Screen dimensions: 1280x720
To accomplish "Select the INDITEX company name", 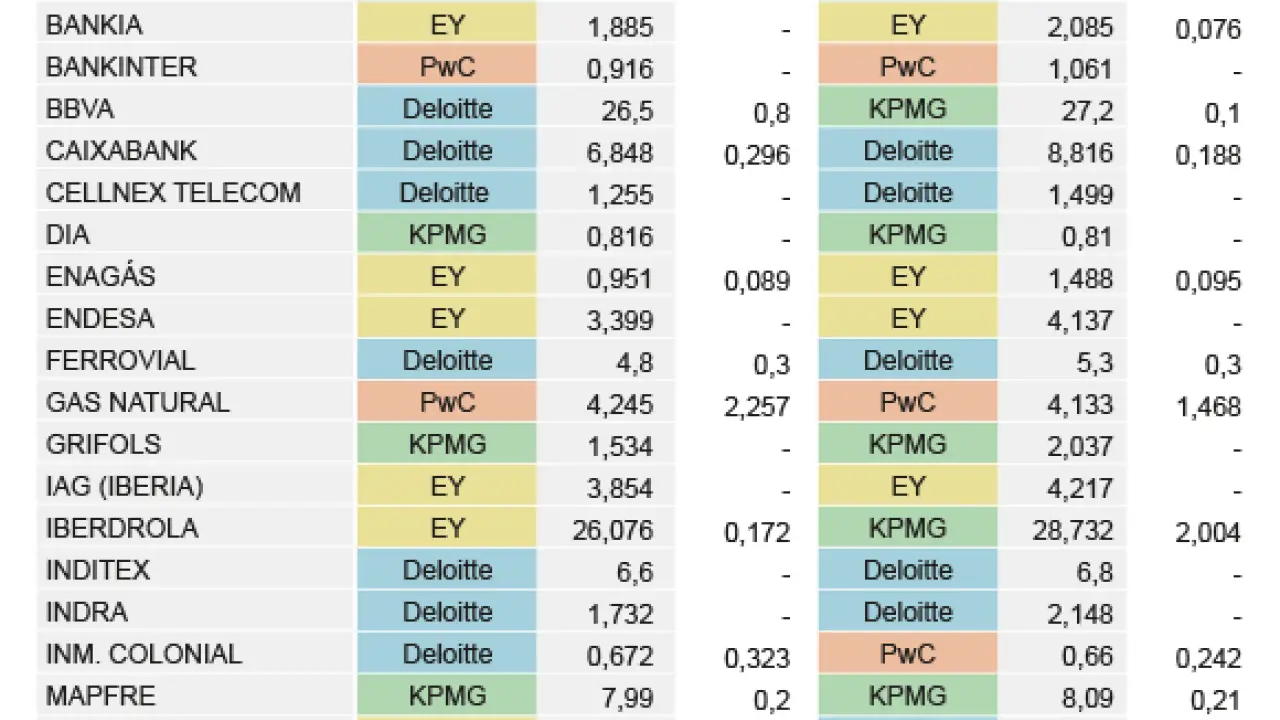I will pyautogui.click(x=98, y=570).
